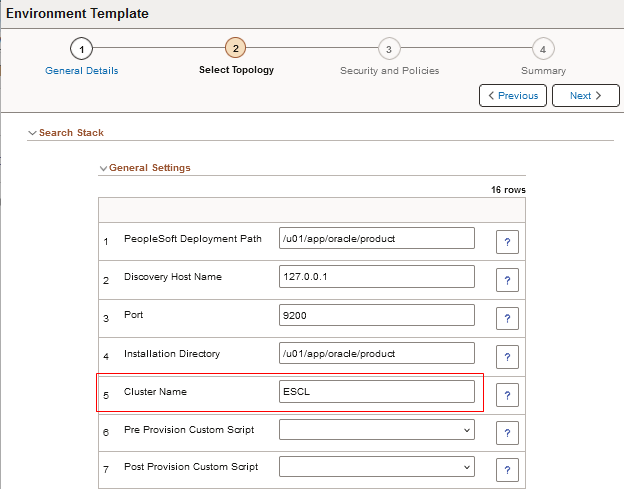Show help for Pre Provision Custom Script
624x489 pixels.
[x=507, y=432]
